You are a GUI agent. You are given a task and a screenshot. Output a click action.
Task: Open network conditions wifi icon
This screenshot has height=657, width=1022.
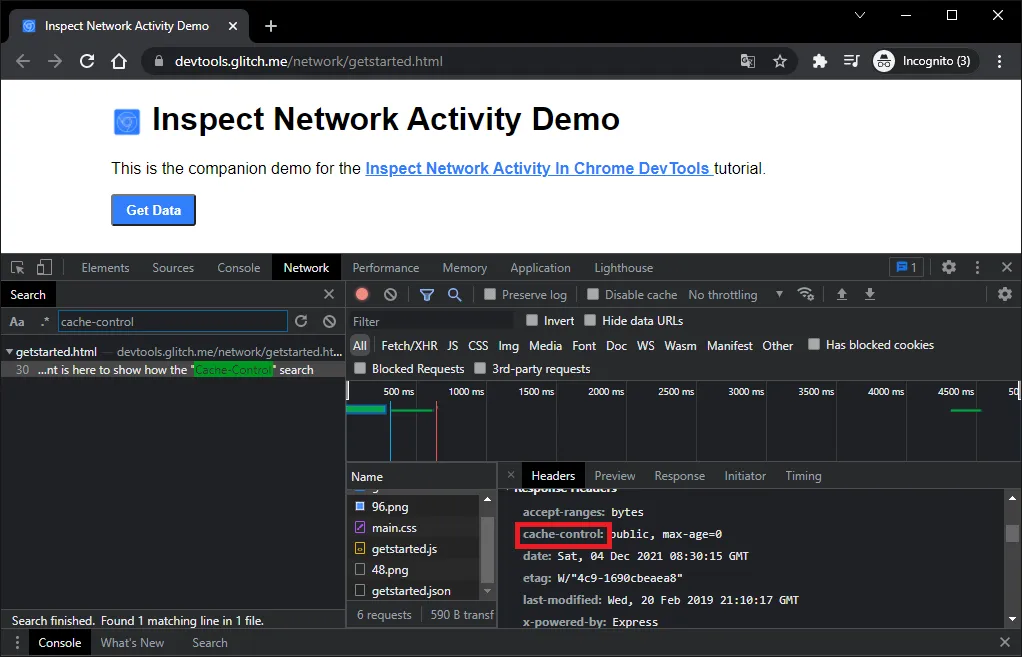point(806,294)
